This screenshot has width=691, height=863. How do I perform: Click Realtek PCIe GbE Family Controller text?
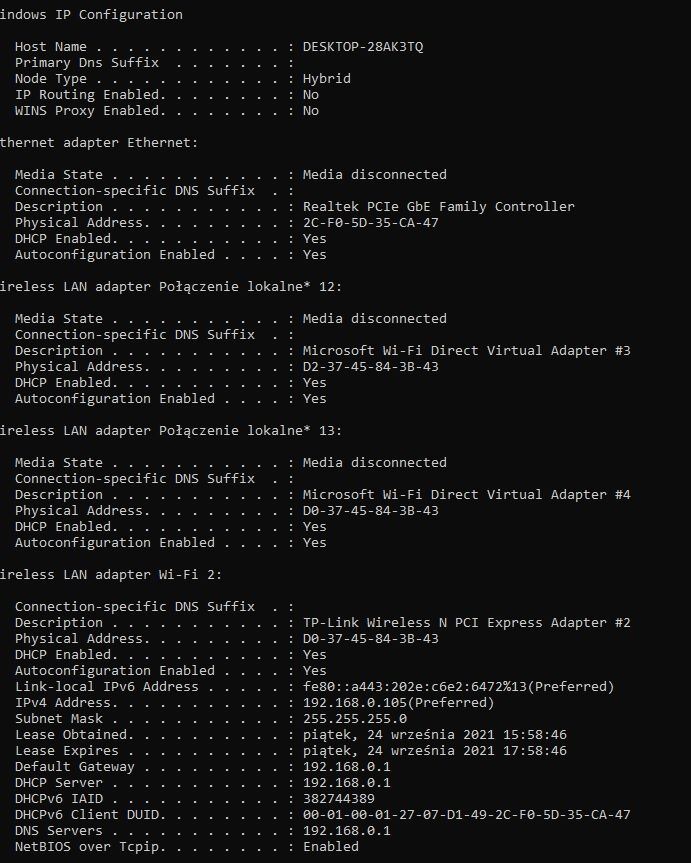(438, 207)
